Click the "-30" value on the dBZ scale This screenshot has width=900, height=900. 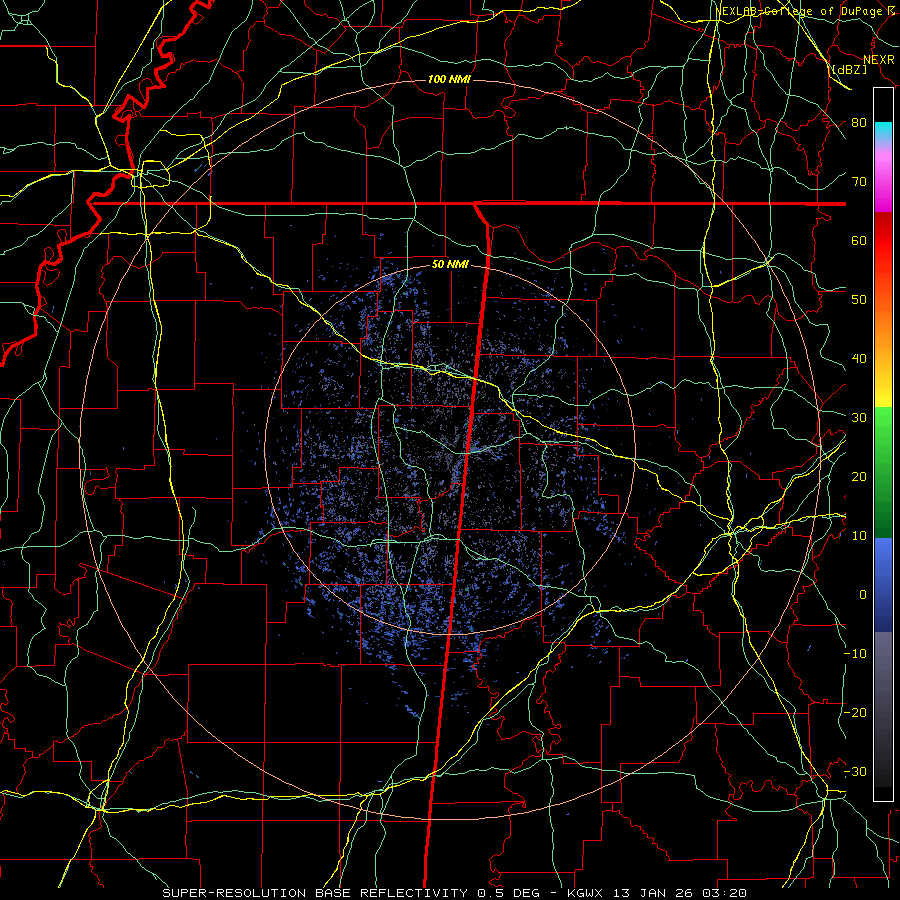(855, 773)
